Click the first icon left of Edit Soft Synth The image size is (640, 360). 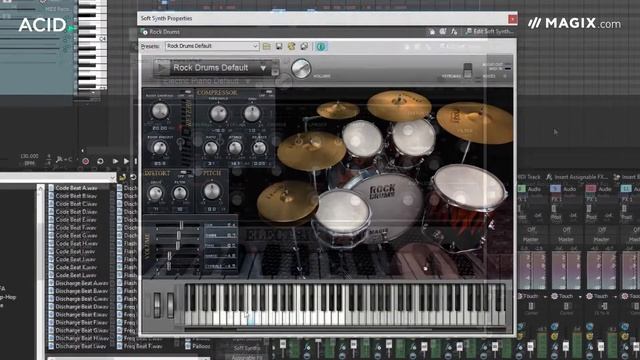coord(432,31)
